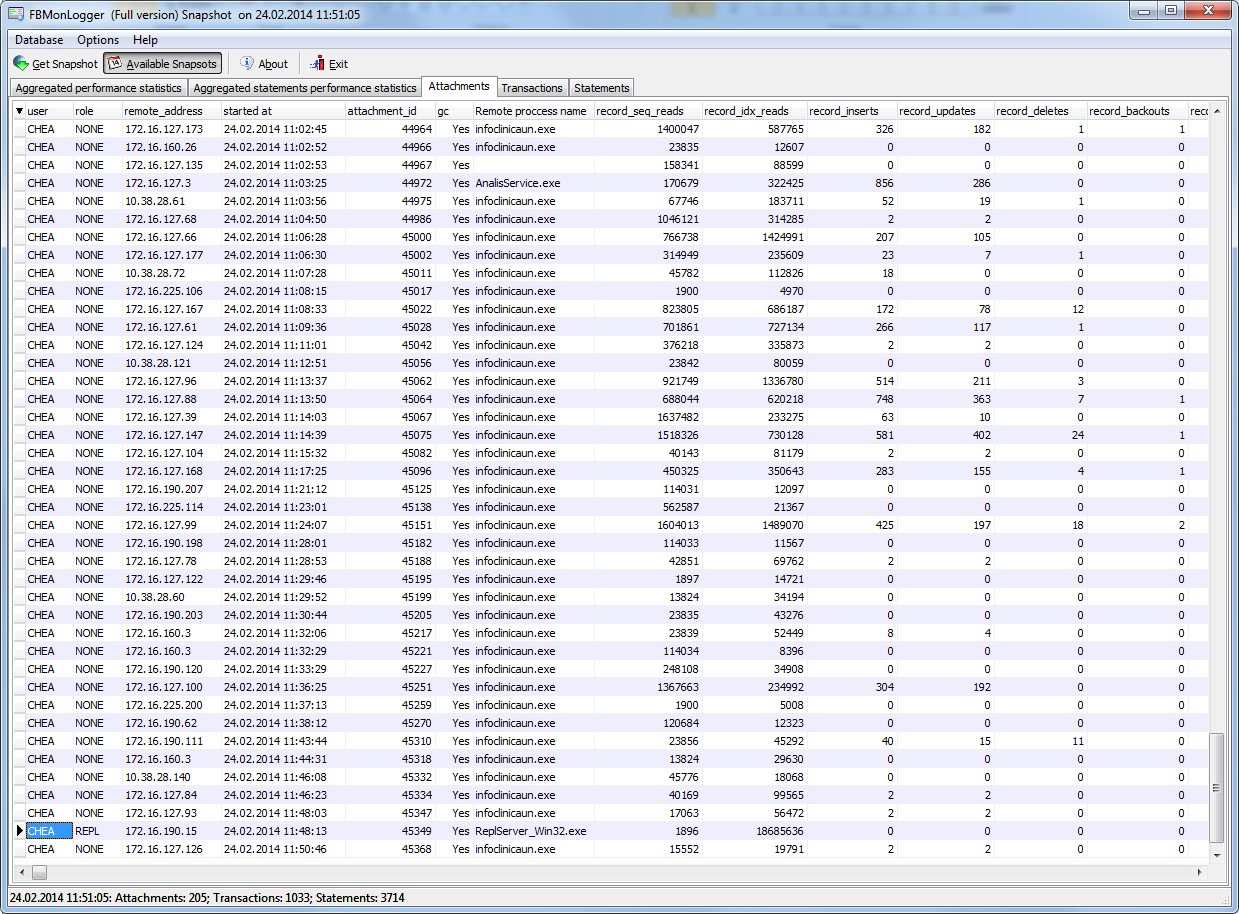Open the Options menu

98,40
